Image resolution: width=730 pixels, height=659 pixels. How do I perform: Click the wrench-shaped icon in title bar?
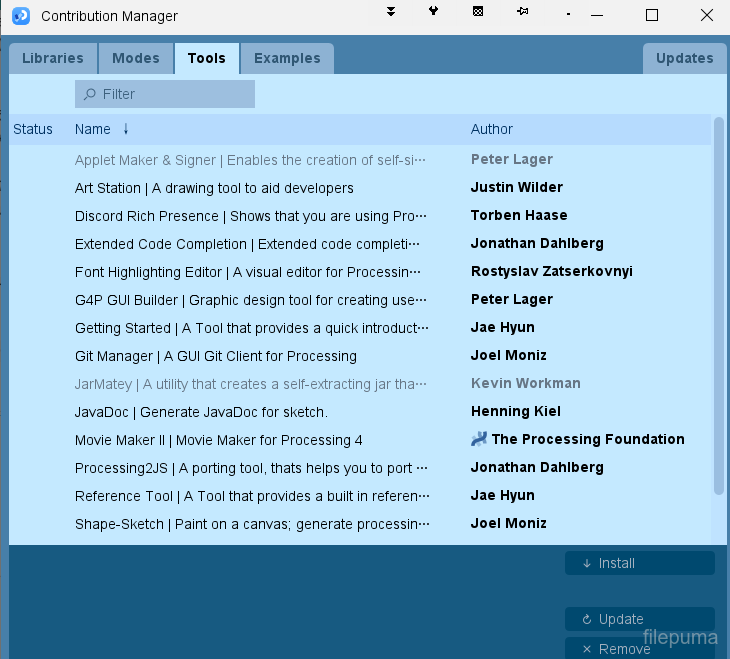click(x=434, y=12)
